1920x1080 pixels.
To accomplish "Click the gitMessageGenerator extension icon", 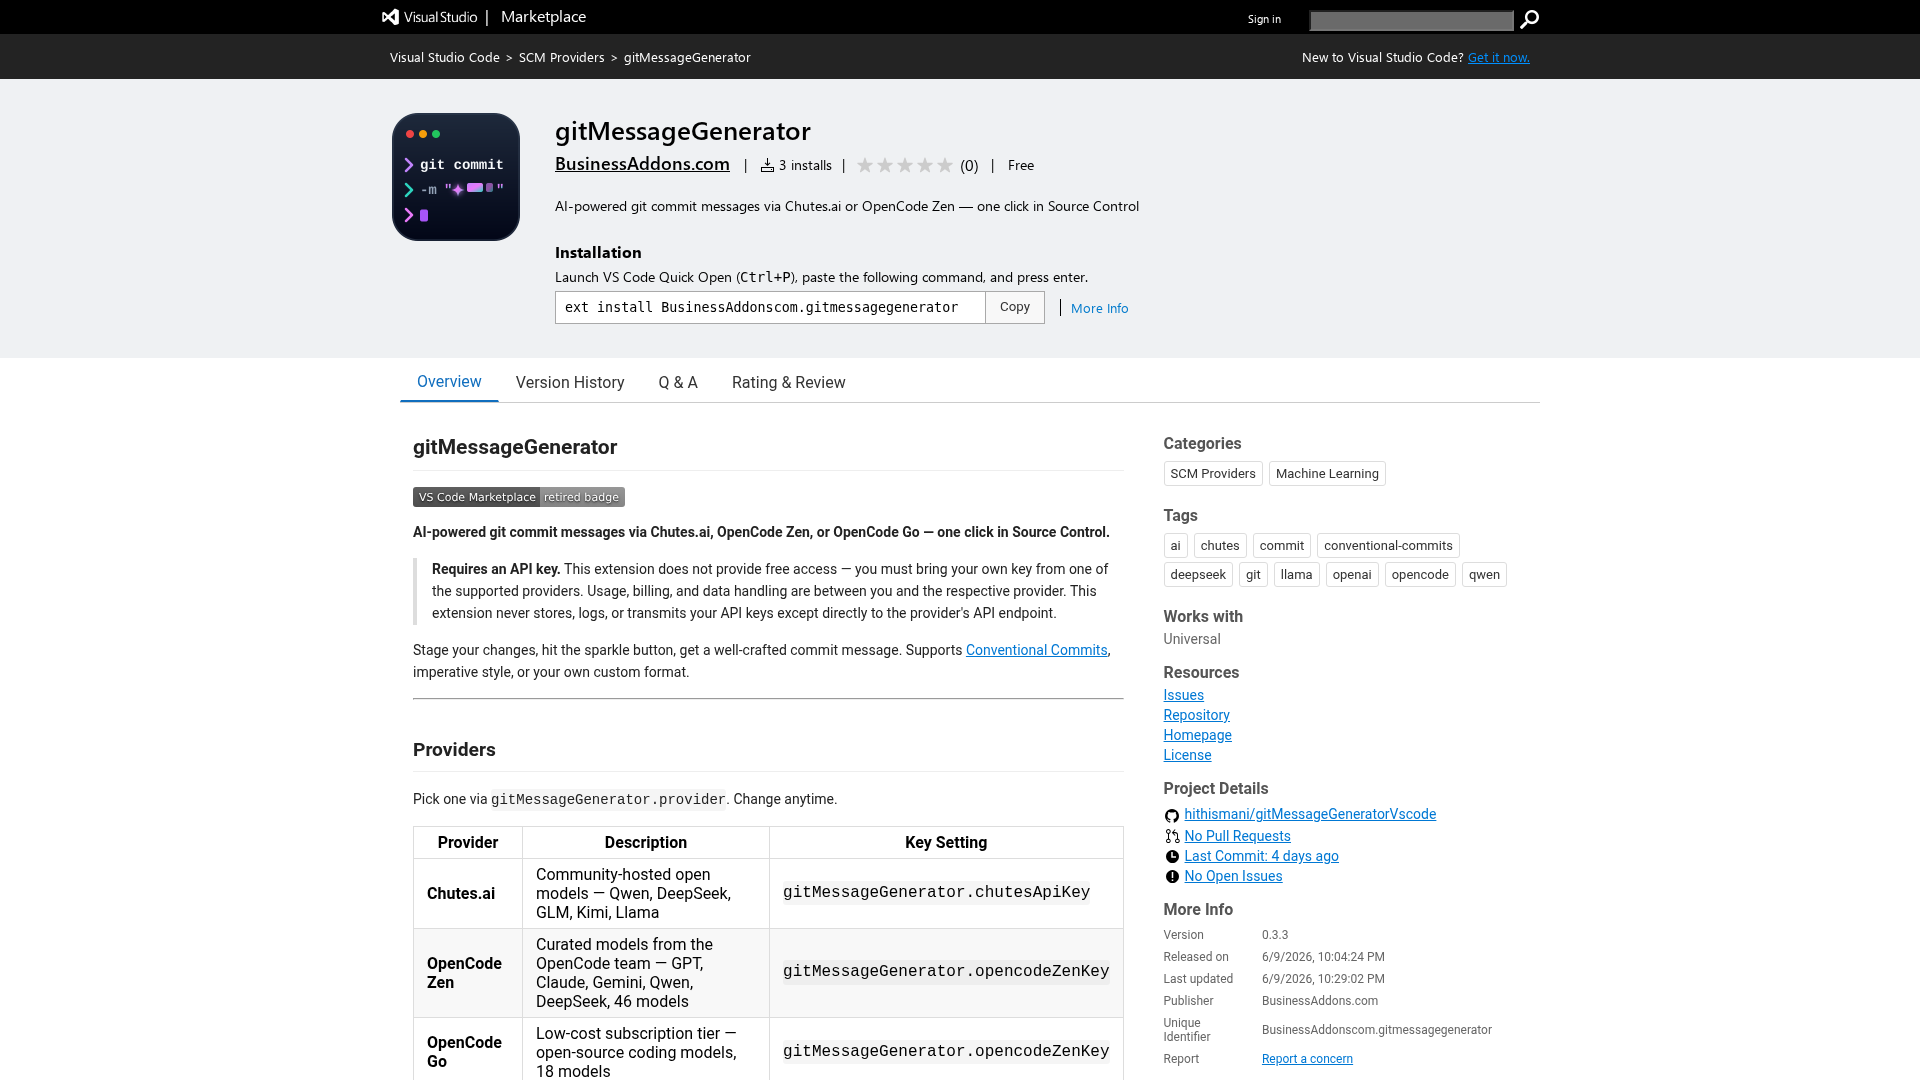I will 456,177.
